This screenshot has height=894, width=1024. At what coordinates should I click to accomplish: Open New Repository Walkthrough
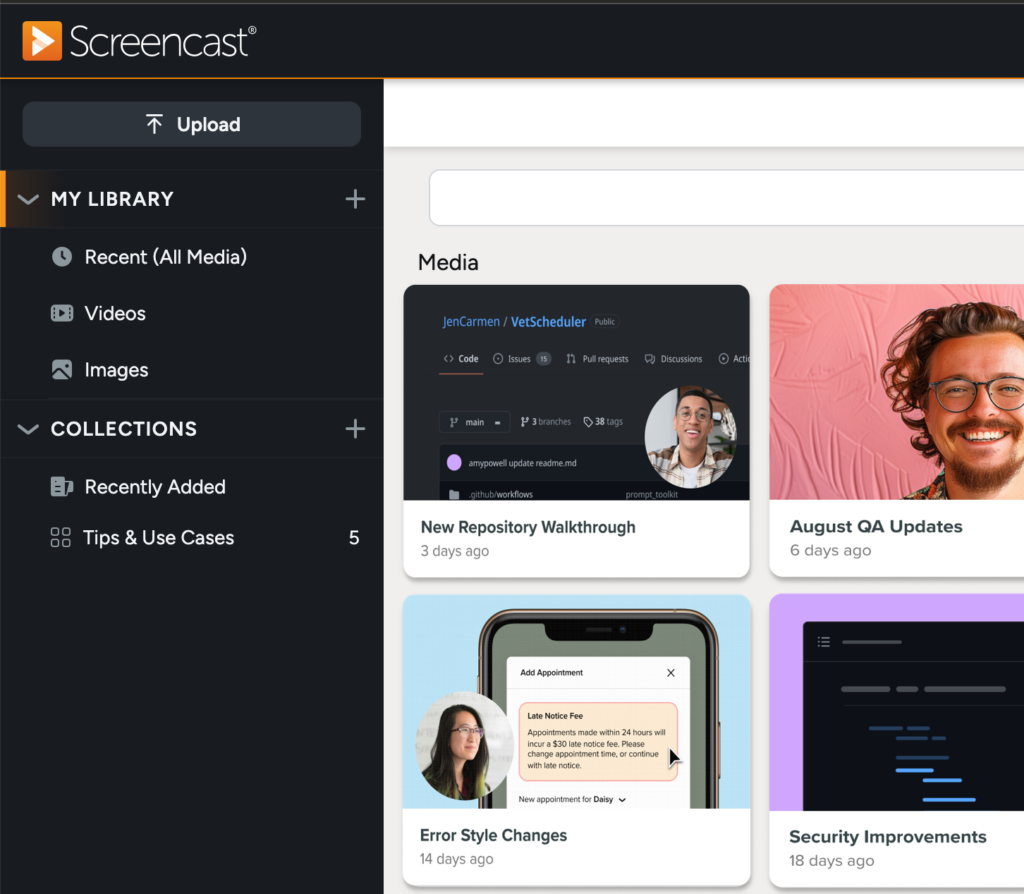576,392
